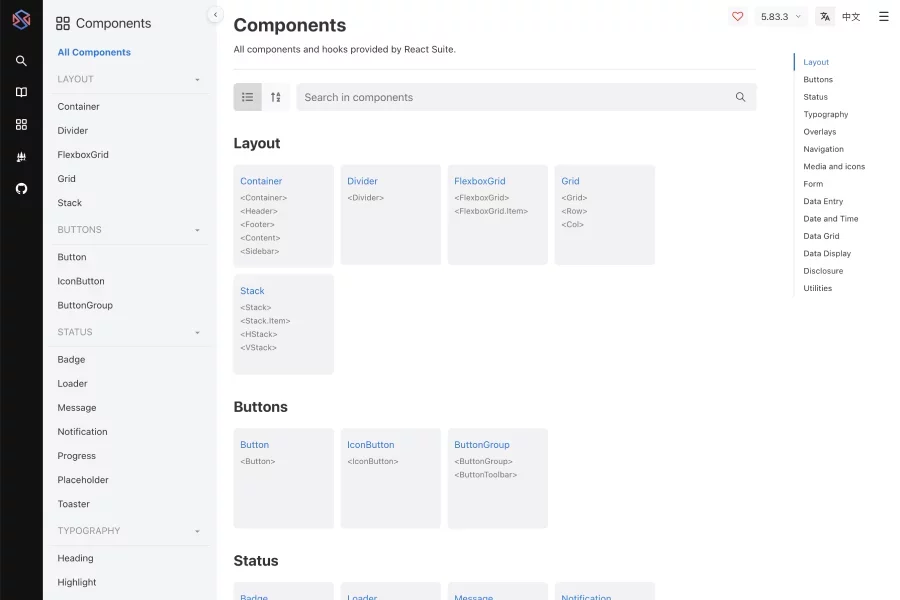Click the React Suite logo

click(x=21, y=19)
